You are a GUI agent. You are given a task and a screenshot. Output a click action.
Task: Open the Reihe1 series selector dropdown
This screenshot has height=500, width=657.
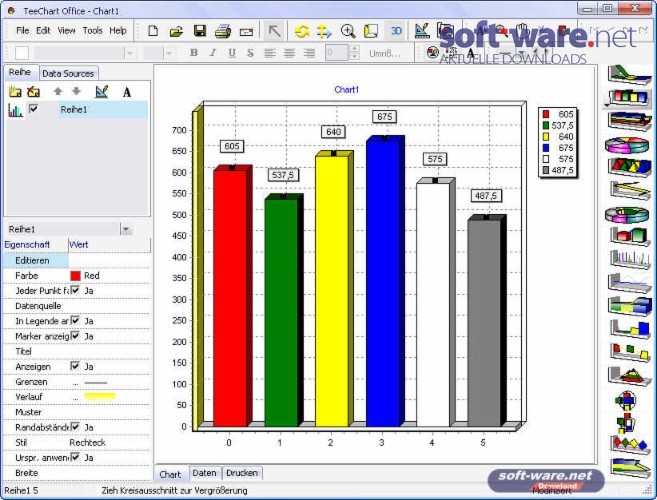point(126,229)
